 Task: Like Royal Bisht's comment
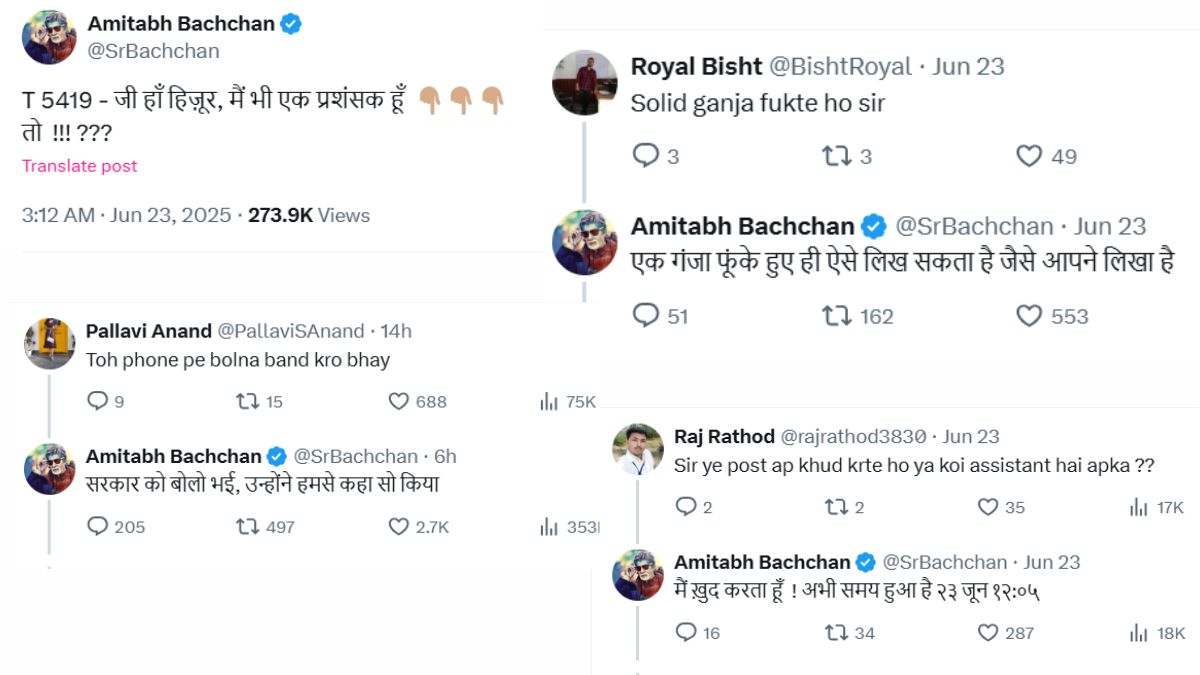(x=1029, y=156)
